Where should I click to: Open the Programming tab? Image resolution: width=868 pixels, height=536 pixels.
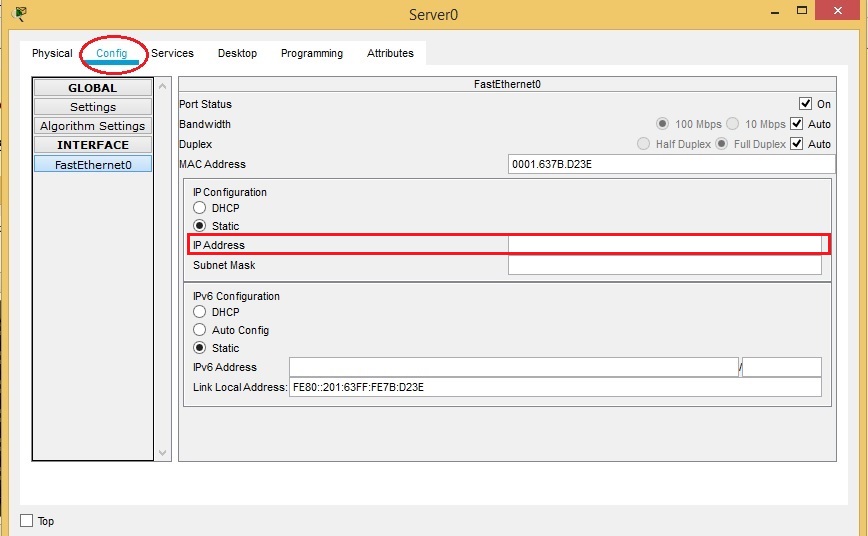point(311,53)
